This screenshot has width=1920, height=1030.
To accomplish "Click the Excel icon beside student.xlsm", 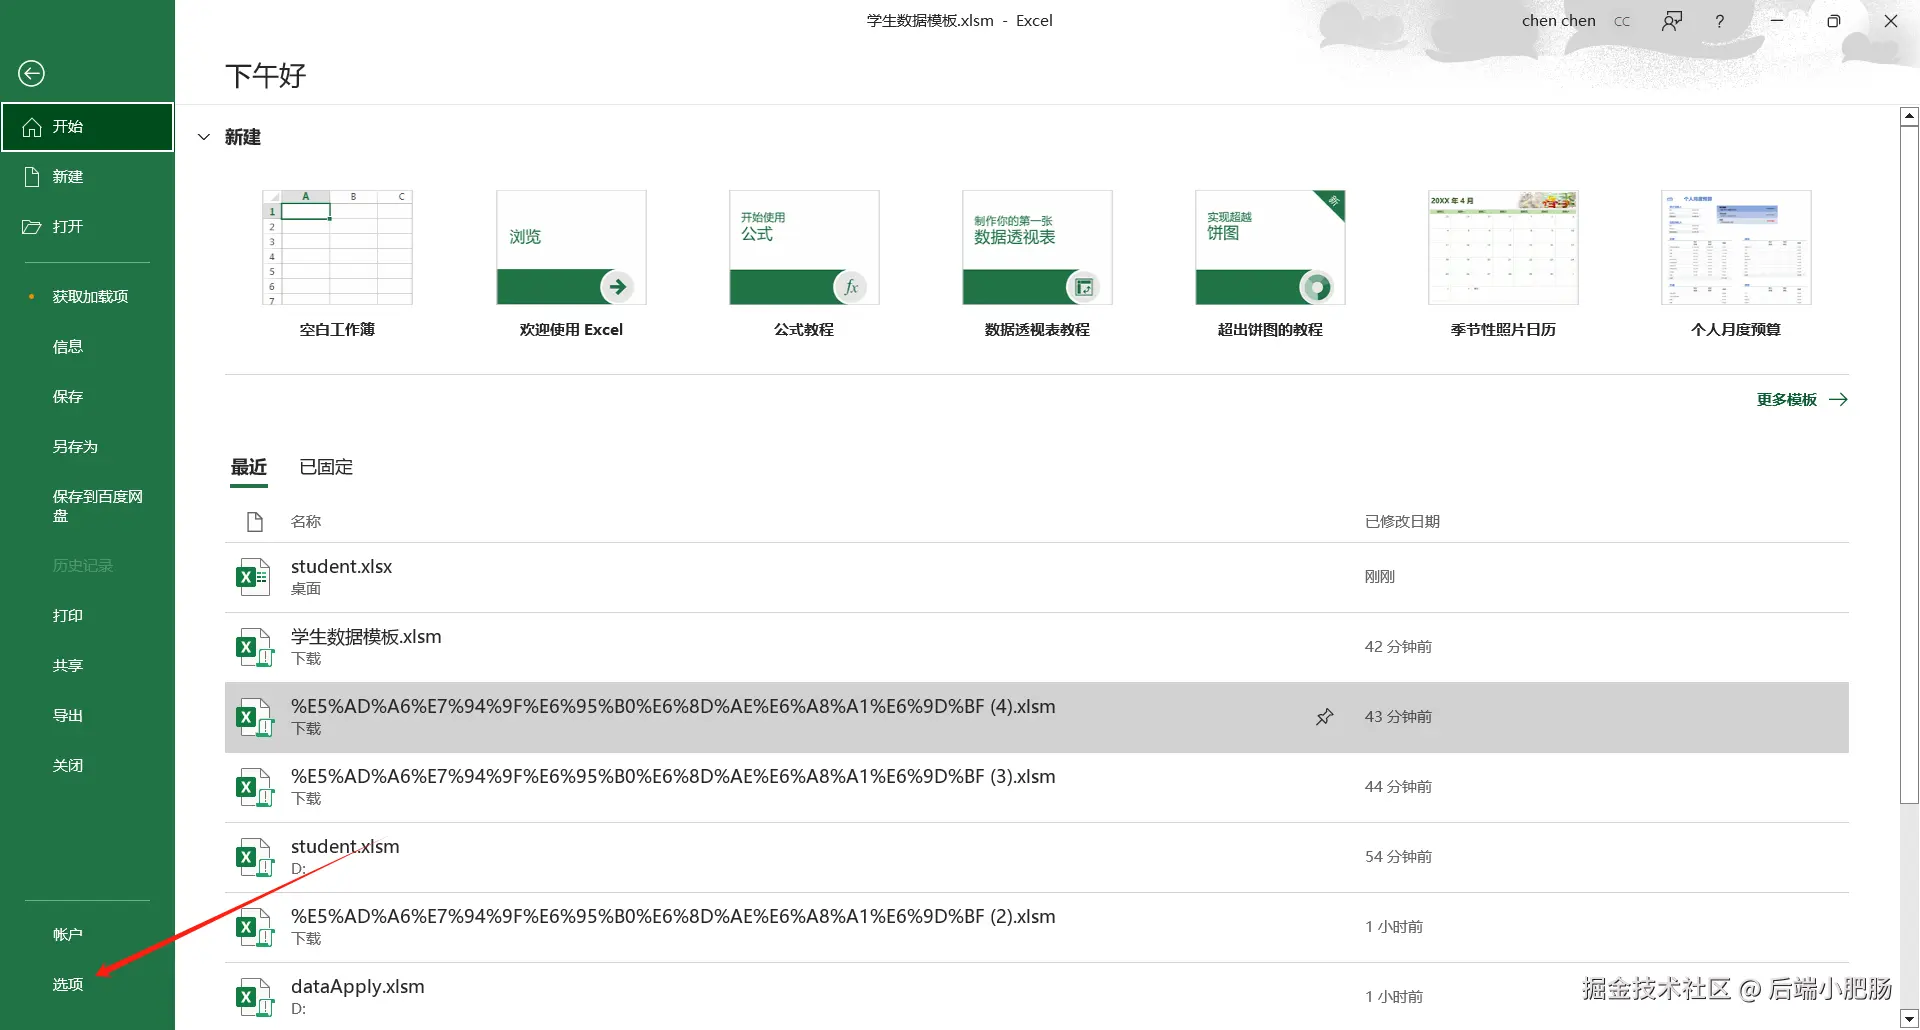I will 254,857.
